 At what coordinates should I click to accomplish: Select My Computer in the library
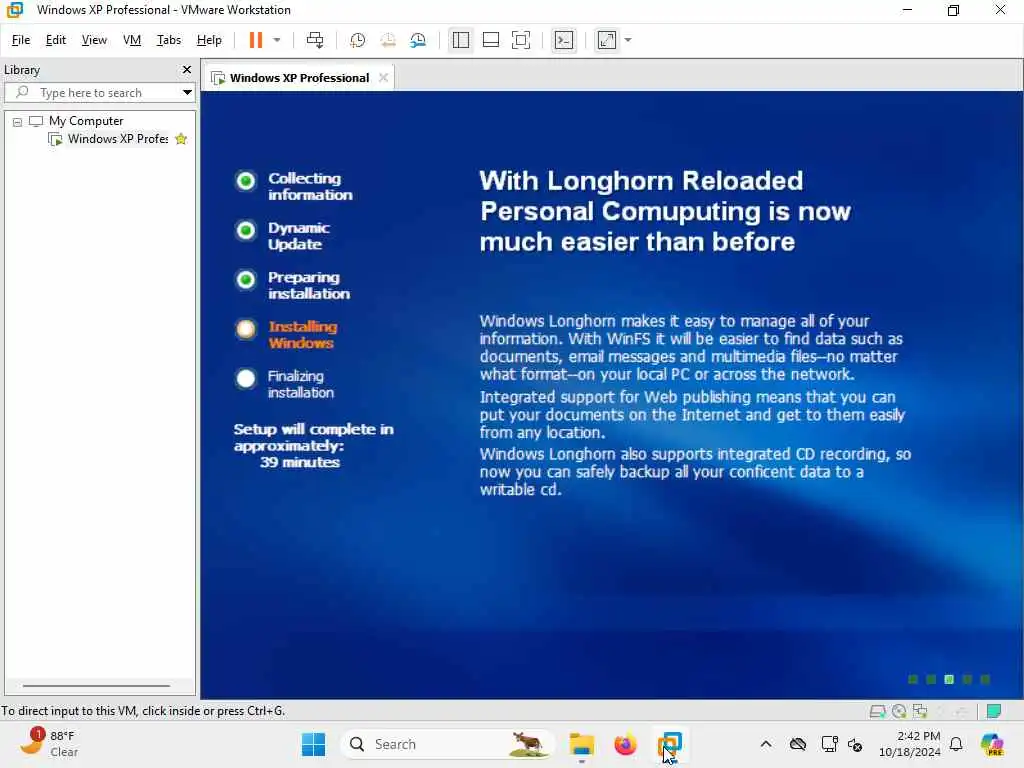point(86,121)
